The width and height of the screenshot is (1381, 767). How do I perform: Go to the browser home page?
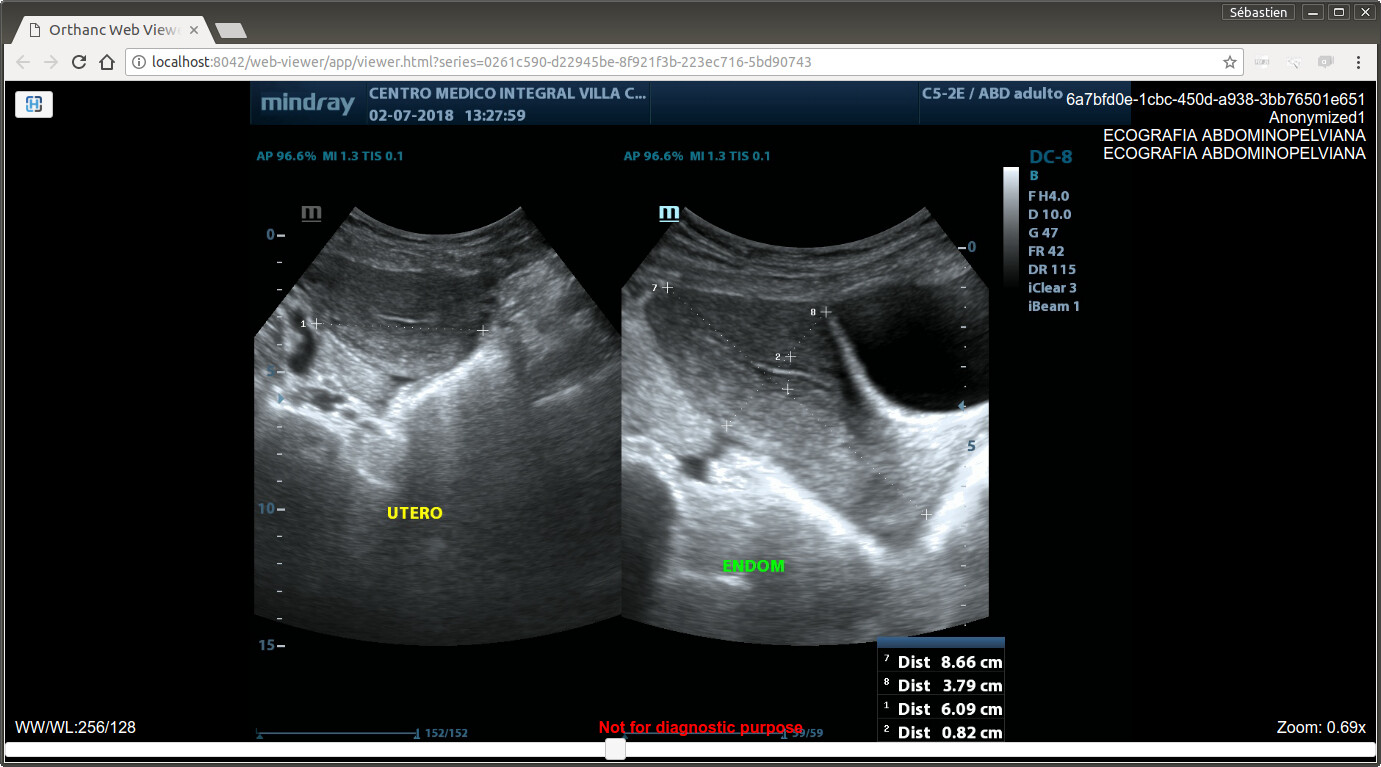point(107,62)
